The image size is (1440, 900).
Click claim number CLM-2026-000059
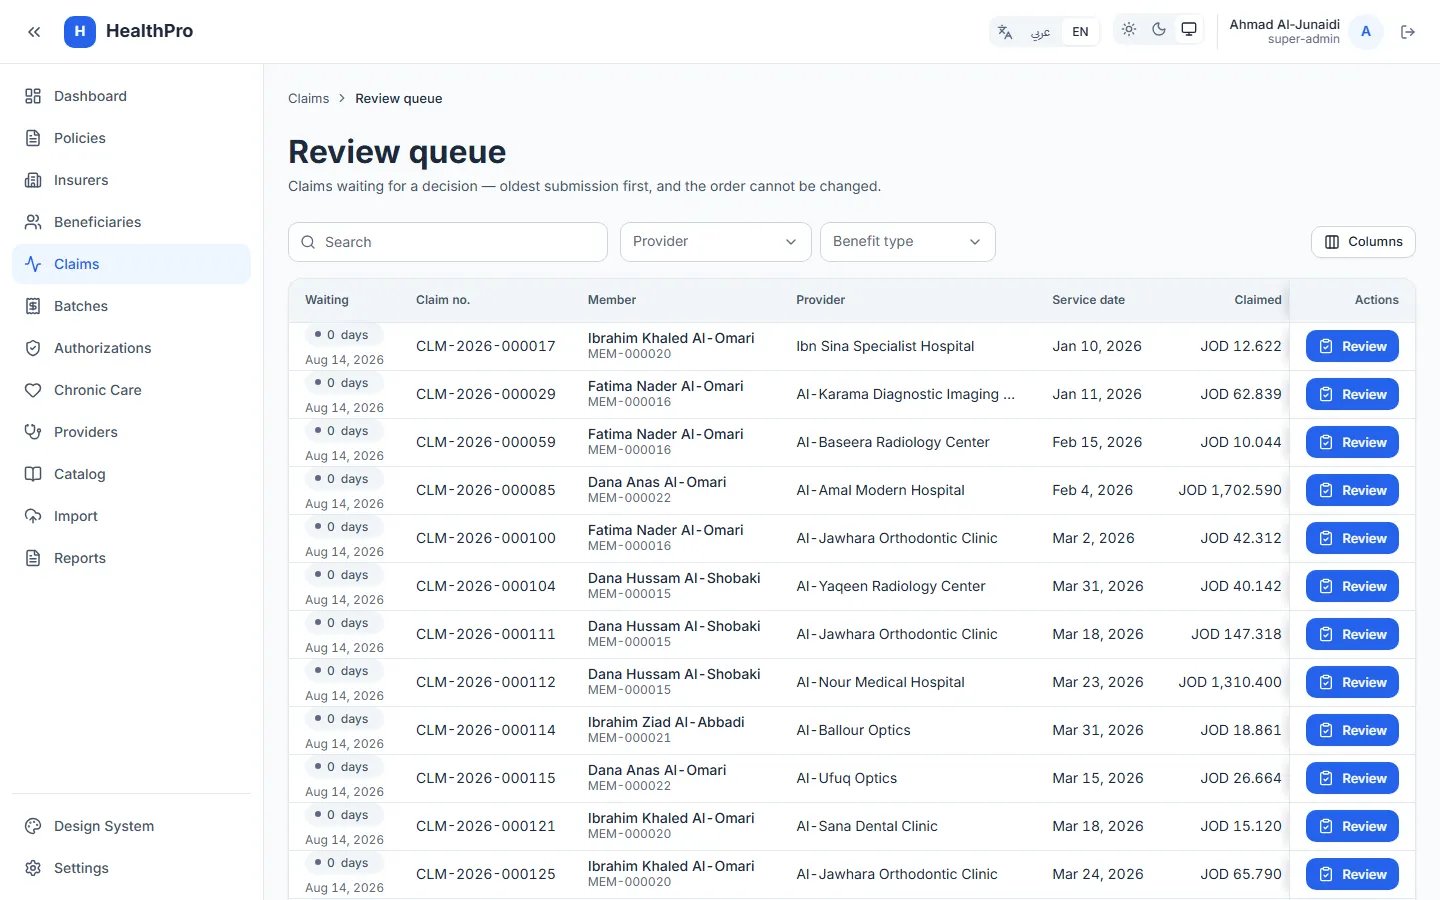coord(486,442)
